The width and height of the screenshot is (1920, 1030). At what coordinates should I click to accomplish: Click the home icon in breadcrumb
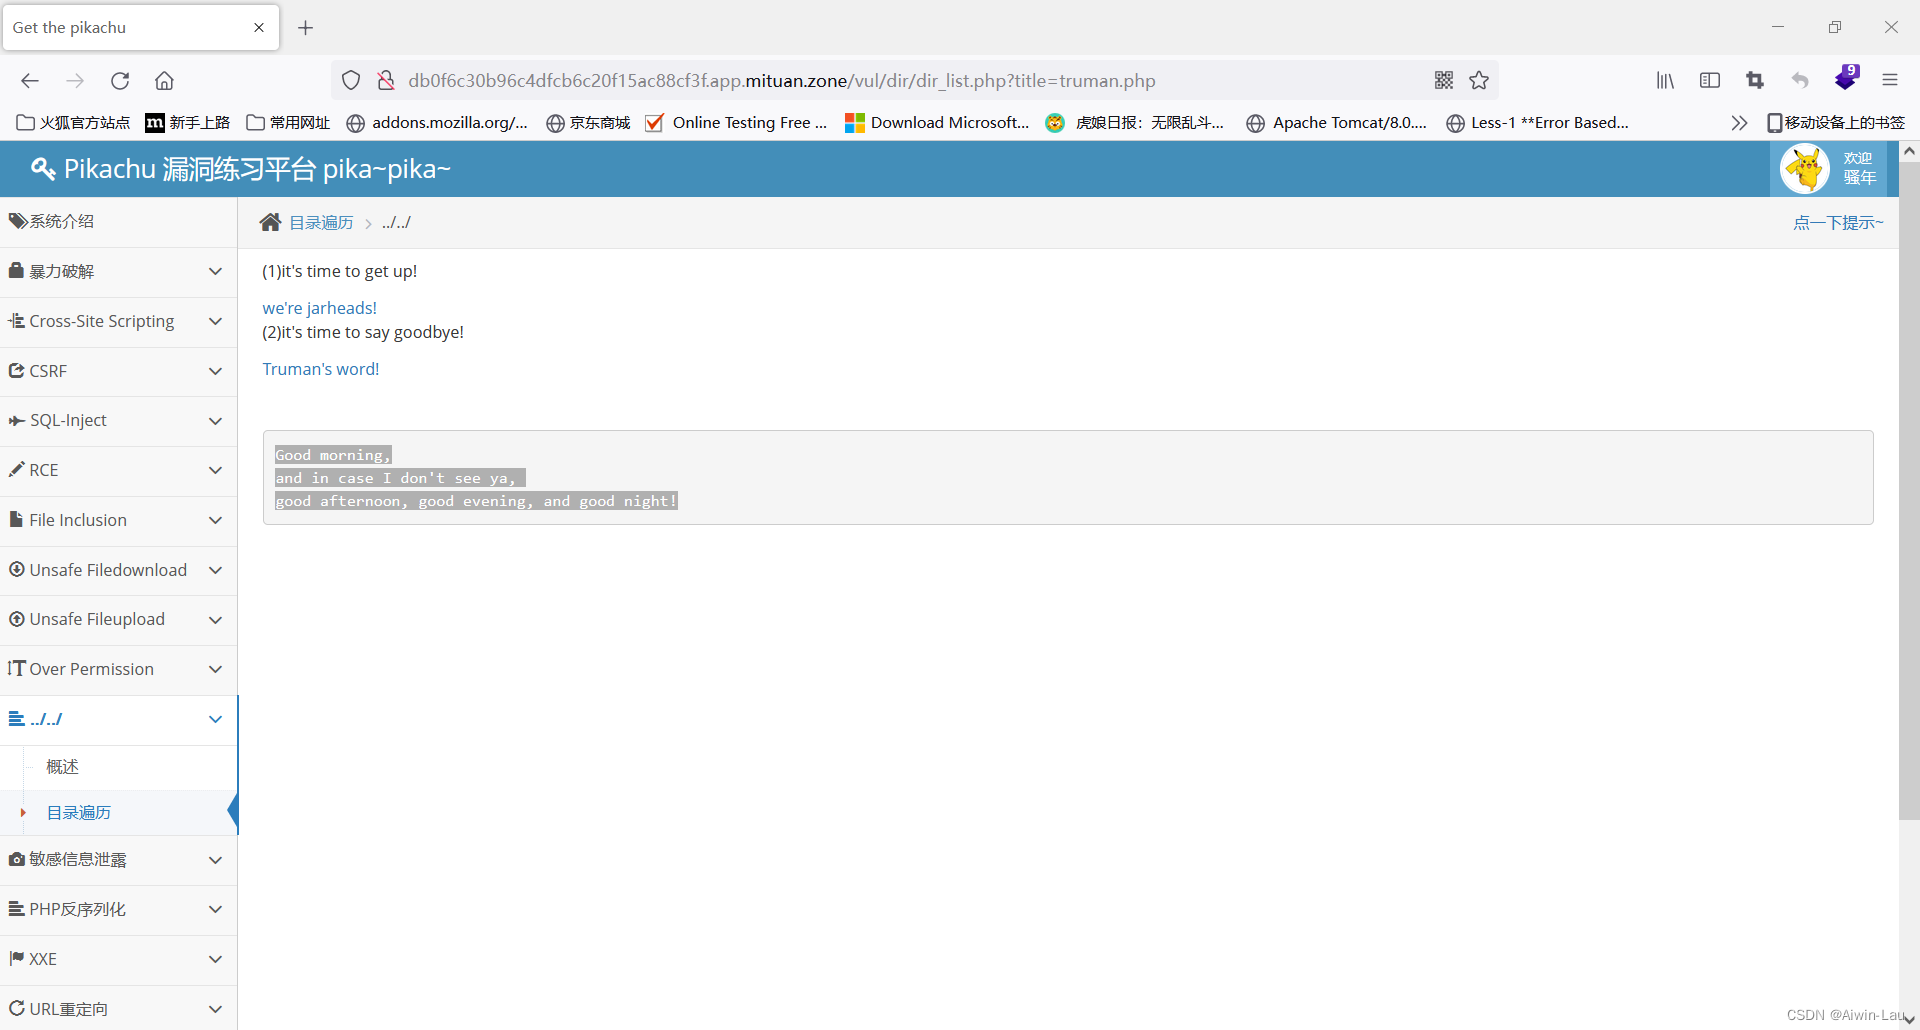pos(270,223)
